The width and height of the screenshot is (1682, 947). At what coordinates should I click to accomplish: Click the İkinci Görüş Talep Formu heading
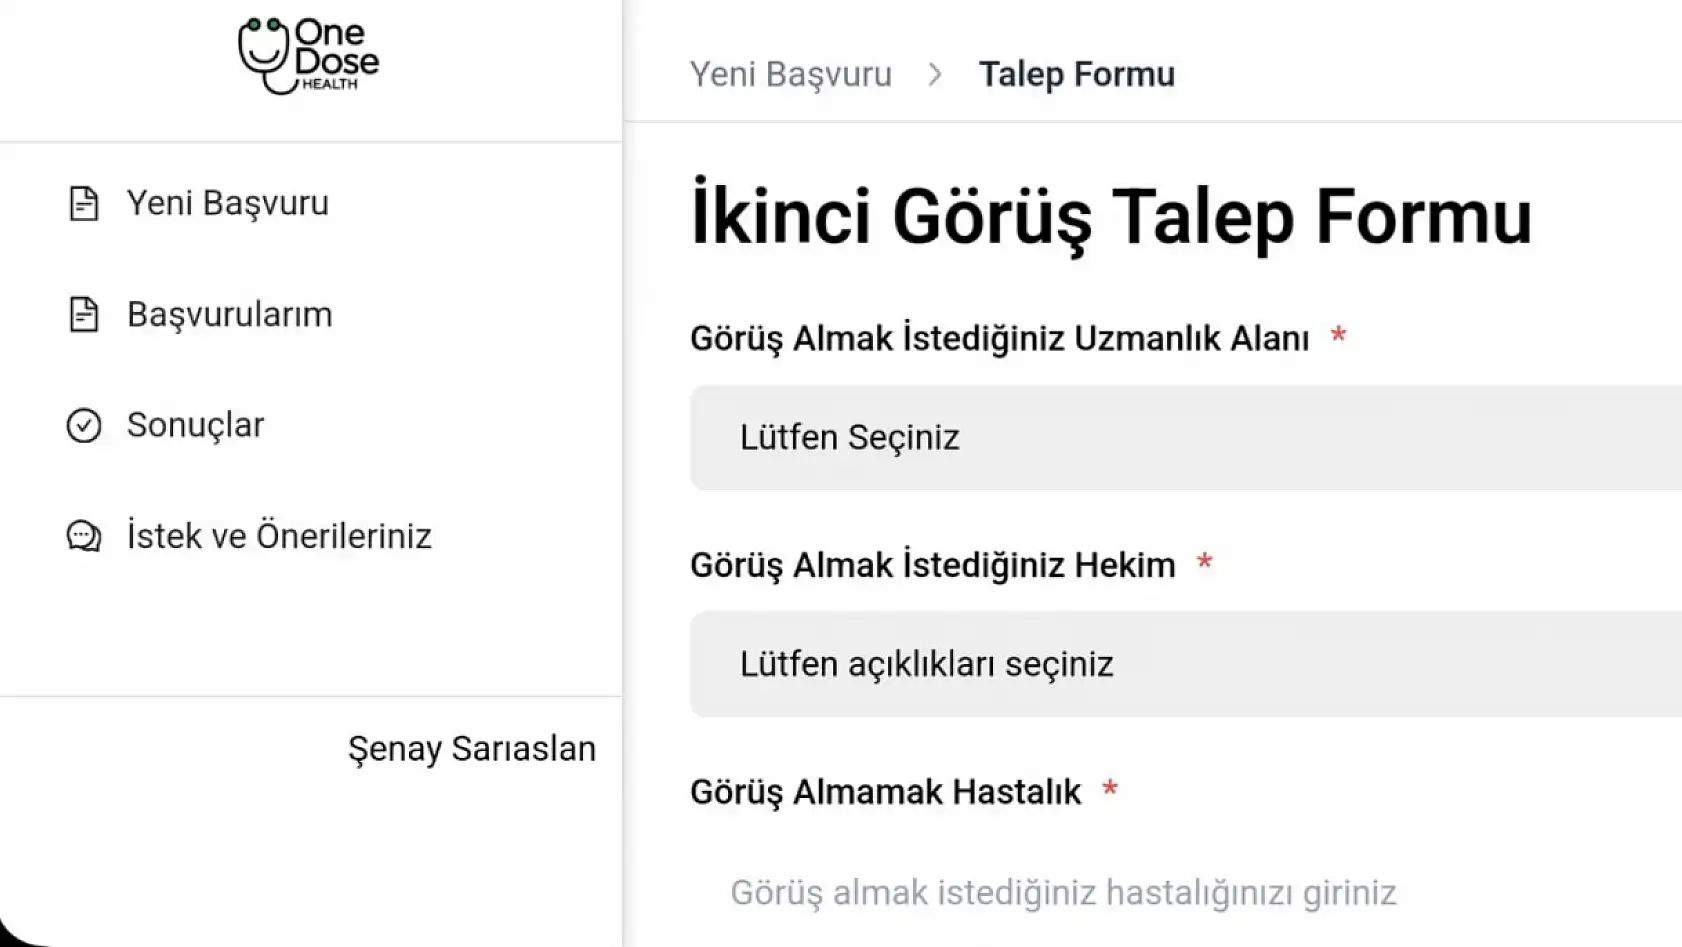tap(1110, 214)
